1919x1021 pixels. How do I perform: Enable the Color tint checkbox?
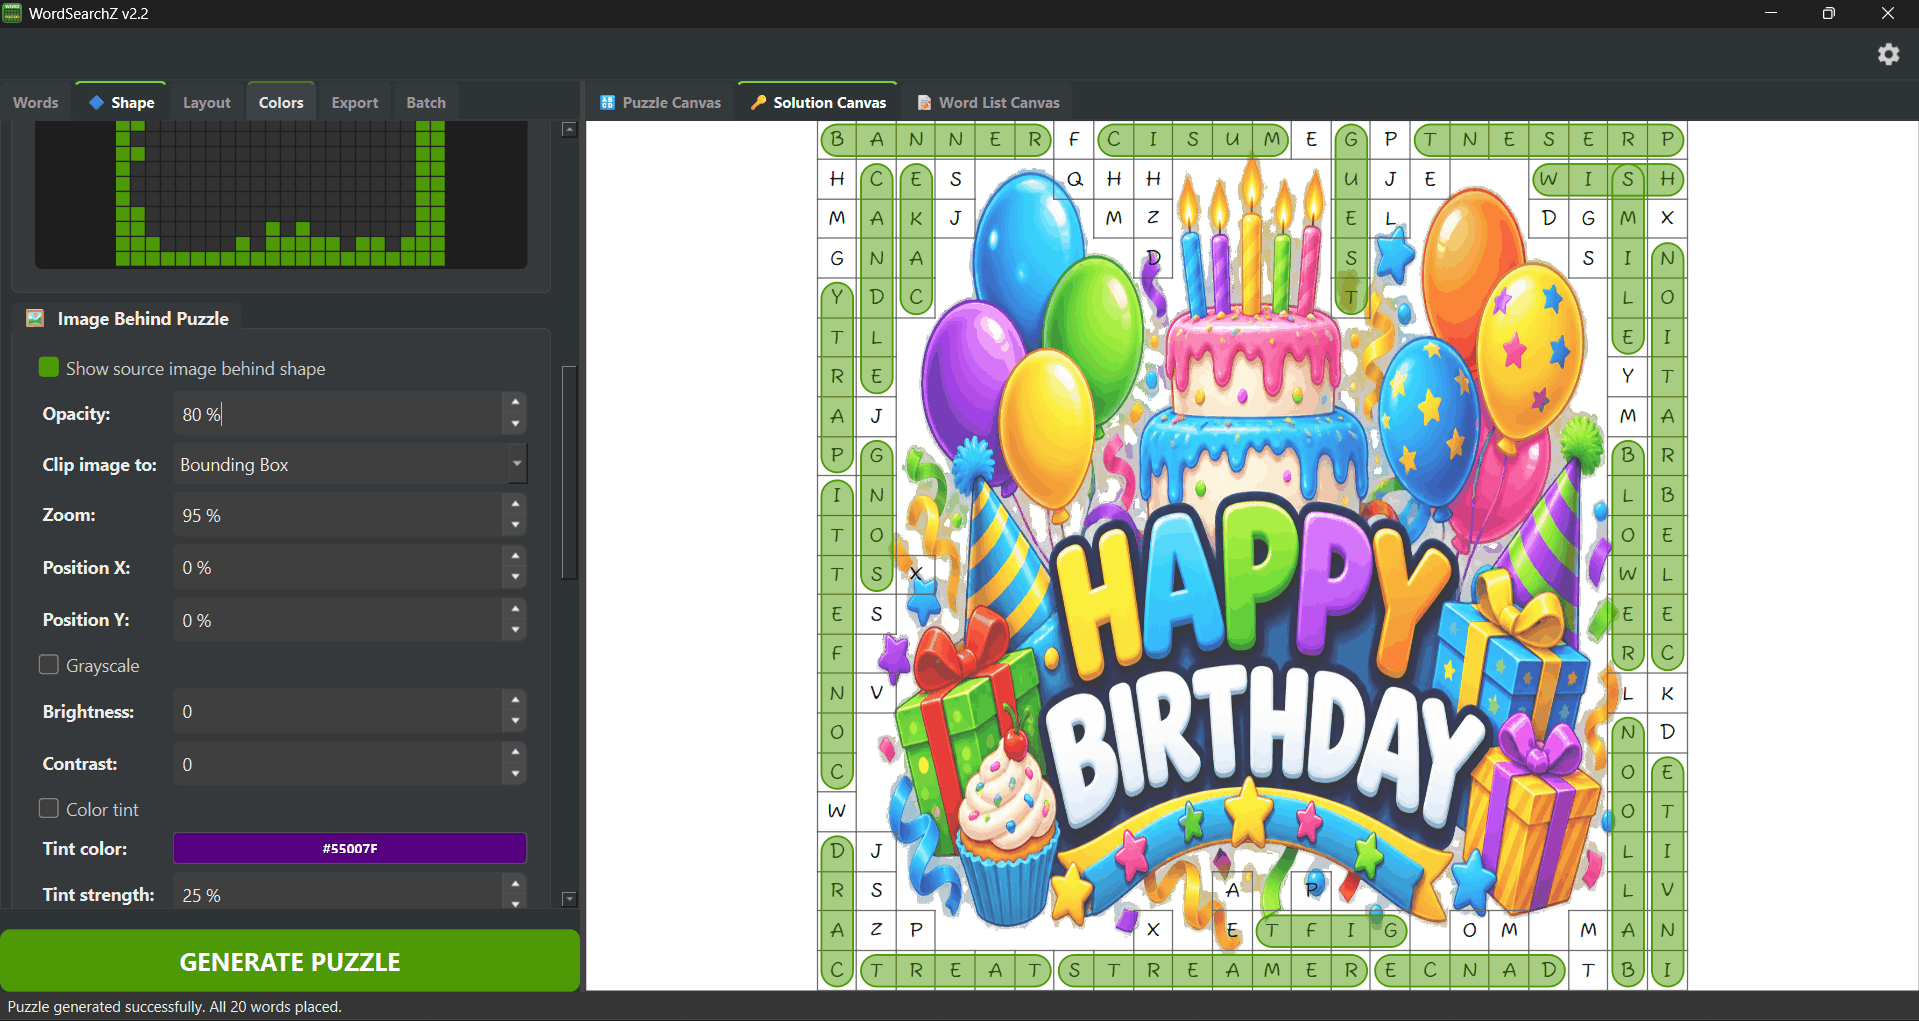click(48, 808)
